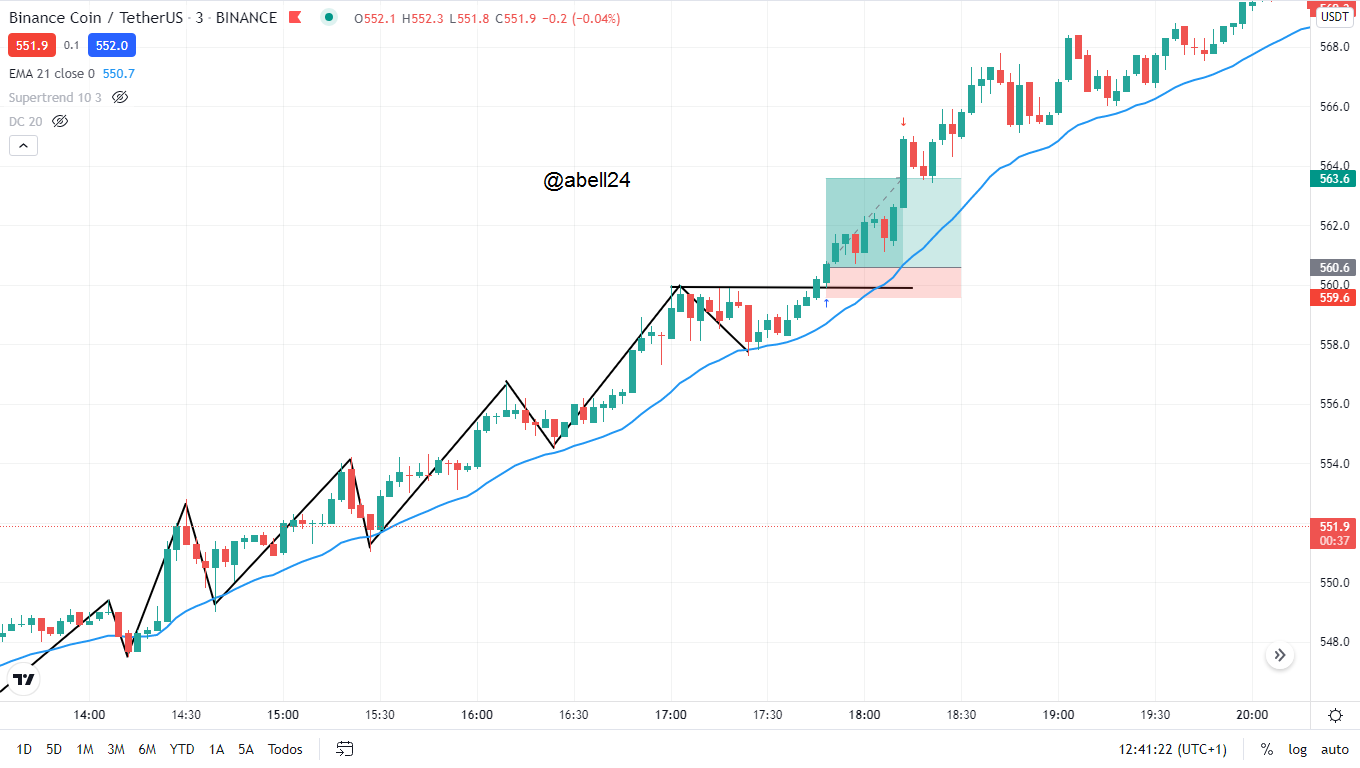The height and width of the screenshot is (768, 1360).
Task: Toggle auto scale mode
Action: click(x=1334, y=749)
